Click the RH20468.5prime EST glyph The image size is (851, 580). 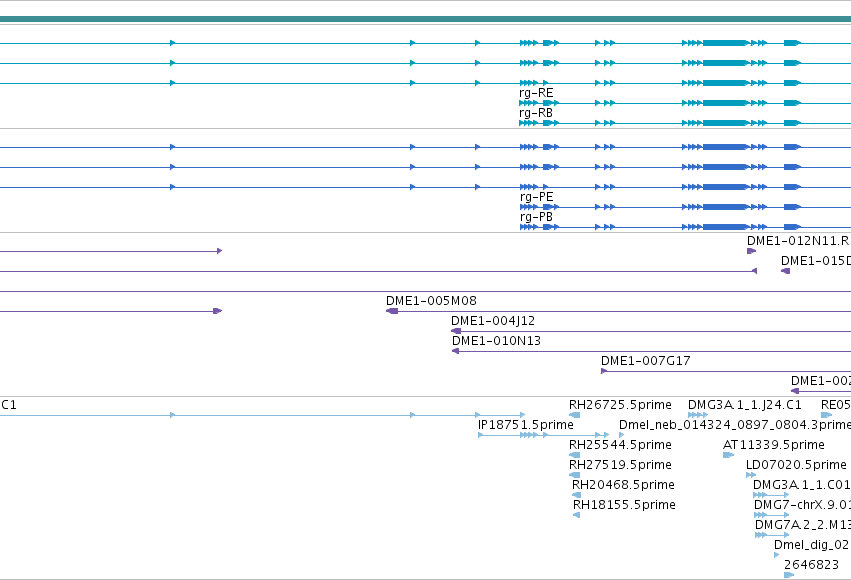click(x=576, y=495)
